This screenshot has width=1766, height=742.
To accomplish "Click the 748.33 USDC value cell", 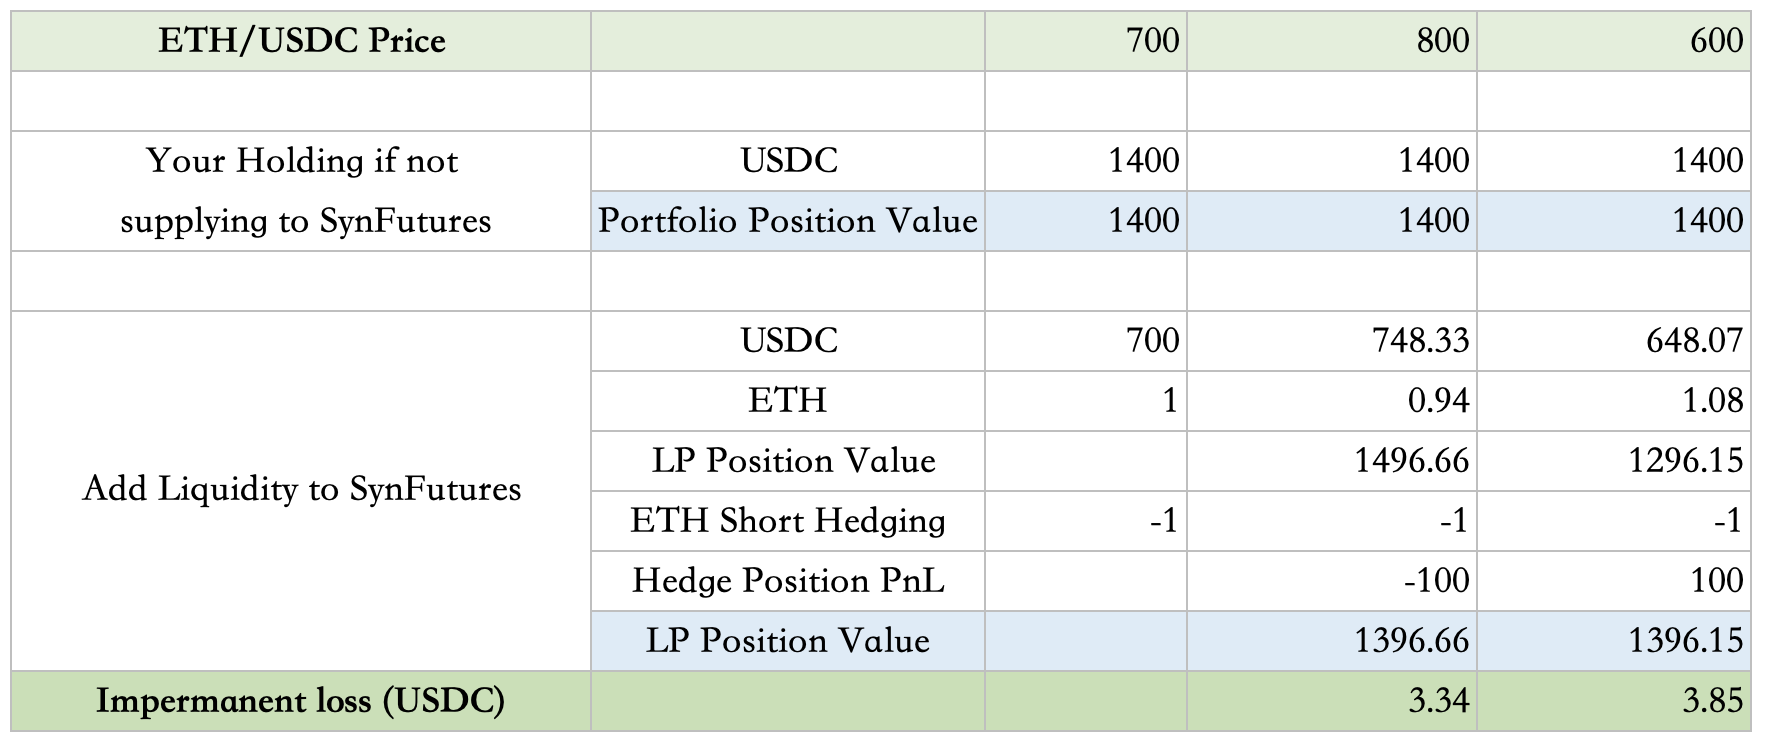I will 1332,341.
